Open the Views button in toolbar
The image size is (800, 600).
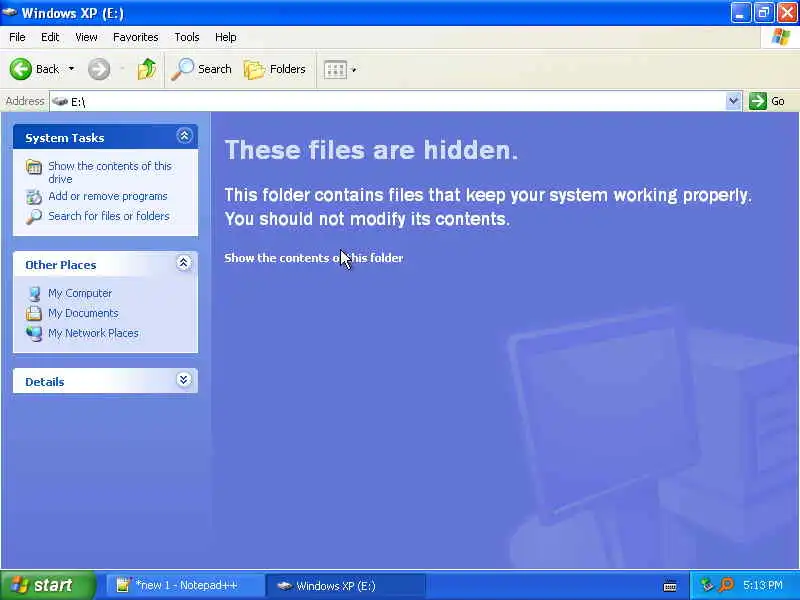click(335, 69)
